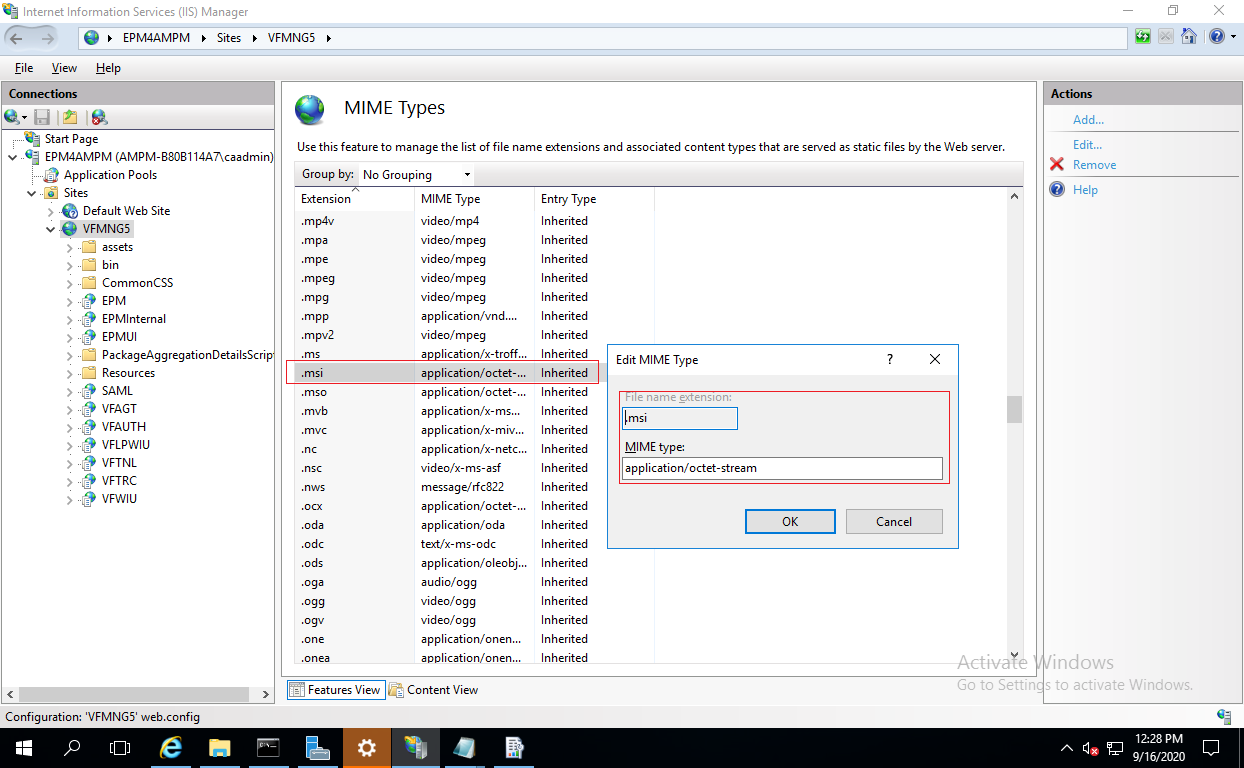Open the View menu

pyautogui.click(x=64, y=68)
